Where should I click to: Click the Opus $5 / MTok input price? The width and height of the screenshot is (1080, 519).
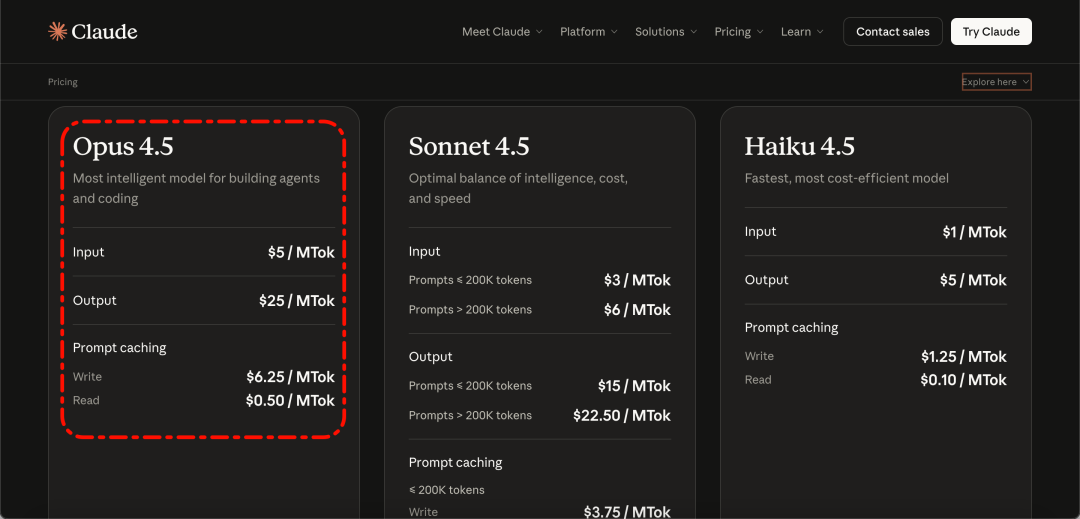pyautogui.click(x=301, y=253)
